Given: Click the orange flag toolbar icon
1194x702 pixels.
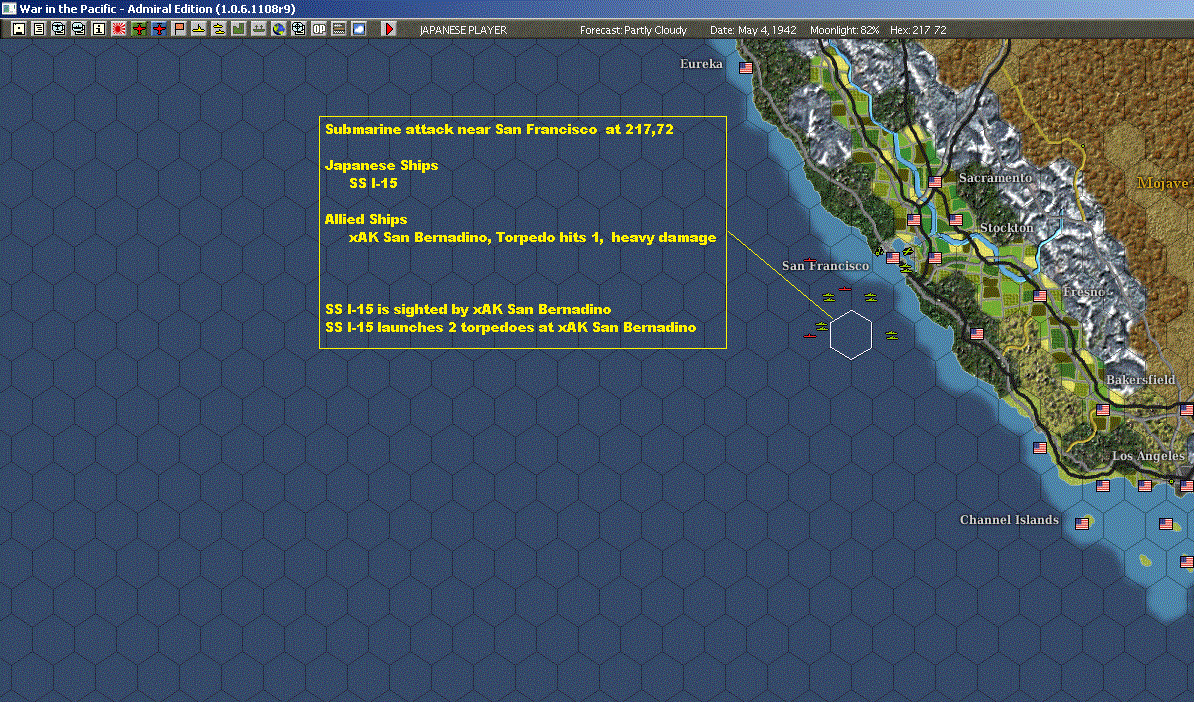Looking at the screenshot, I should point(179,29).
